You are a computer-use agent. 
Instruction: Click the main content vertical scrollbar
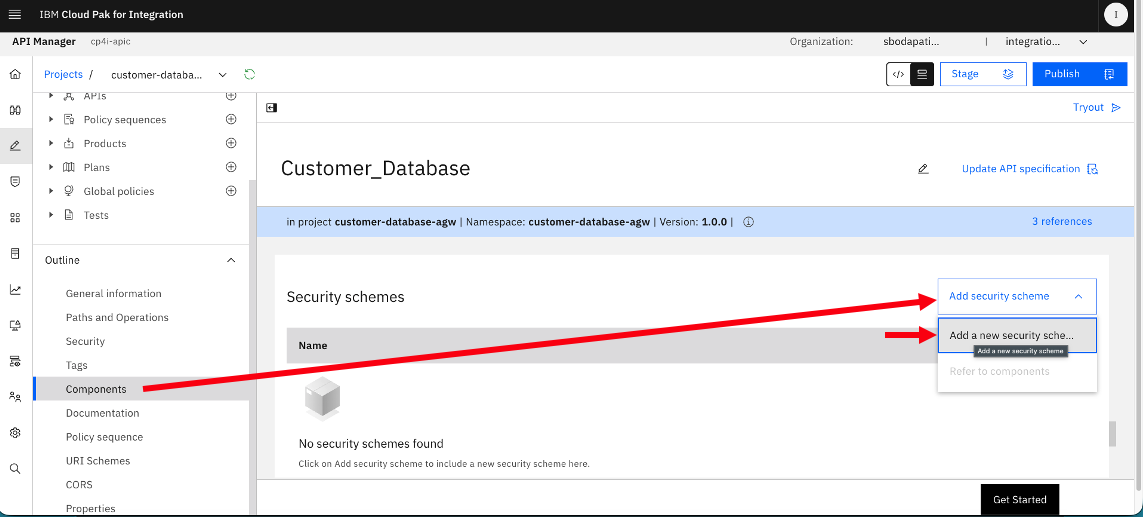point(1113,433)
